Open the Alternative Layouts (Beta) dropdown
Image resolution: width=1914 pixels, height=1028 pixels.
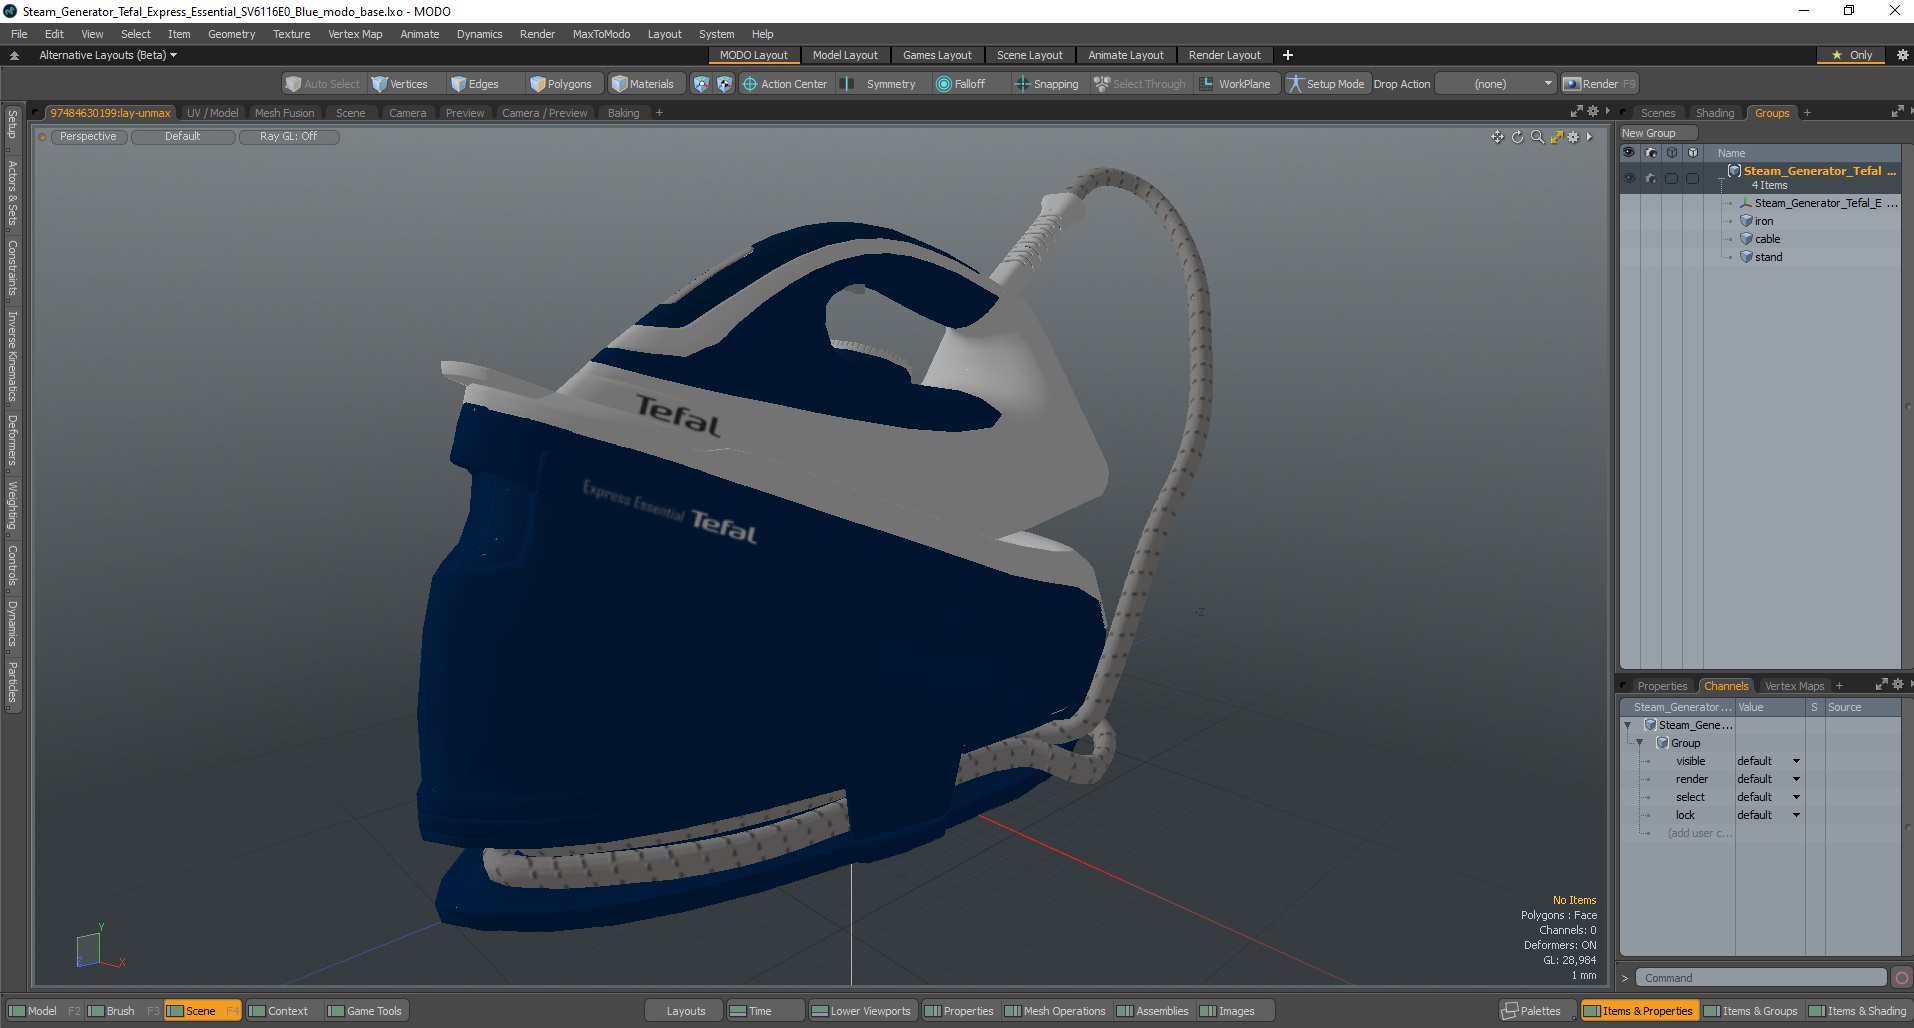pos(108,55)
